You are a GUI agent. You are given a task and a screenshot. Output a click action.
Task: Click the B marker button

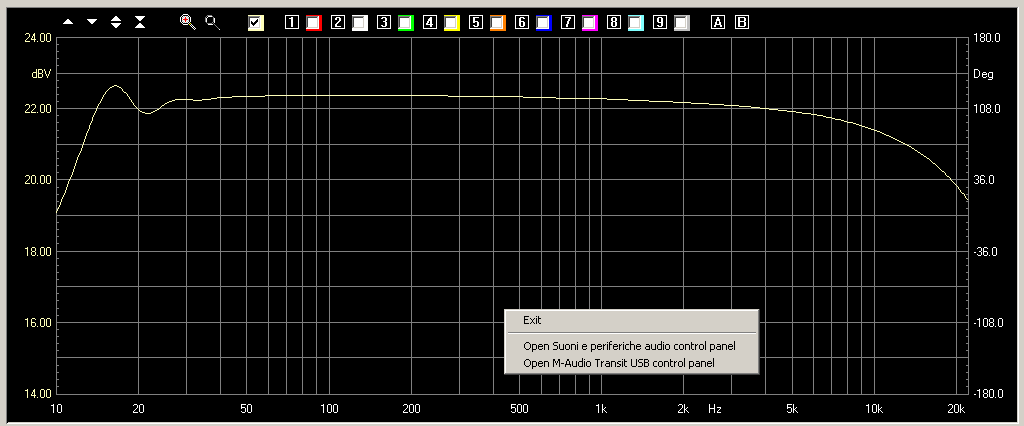(x=741, y=22)
